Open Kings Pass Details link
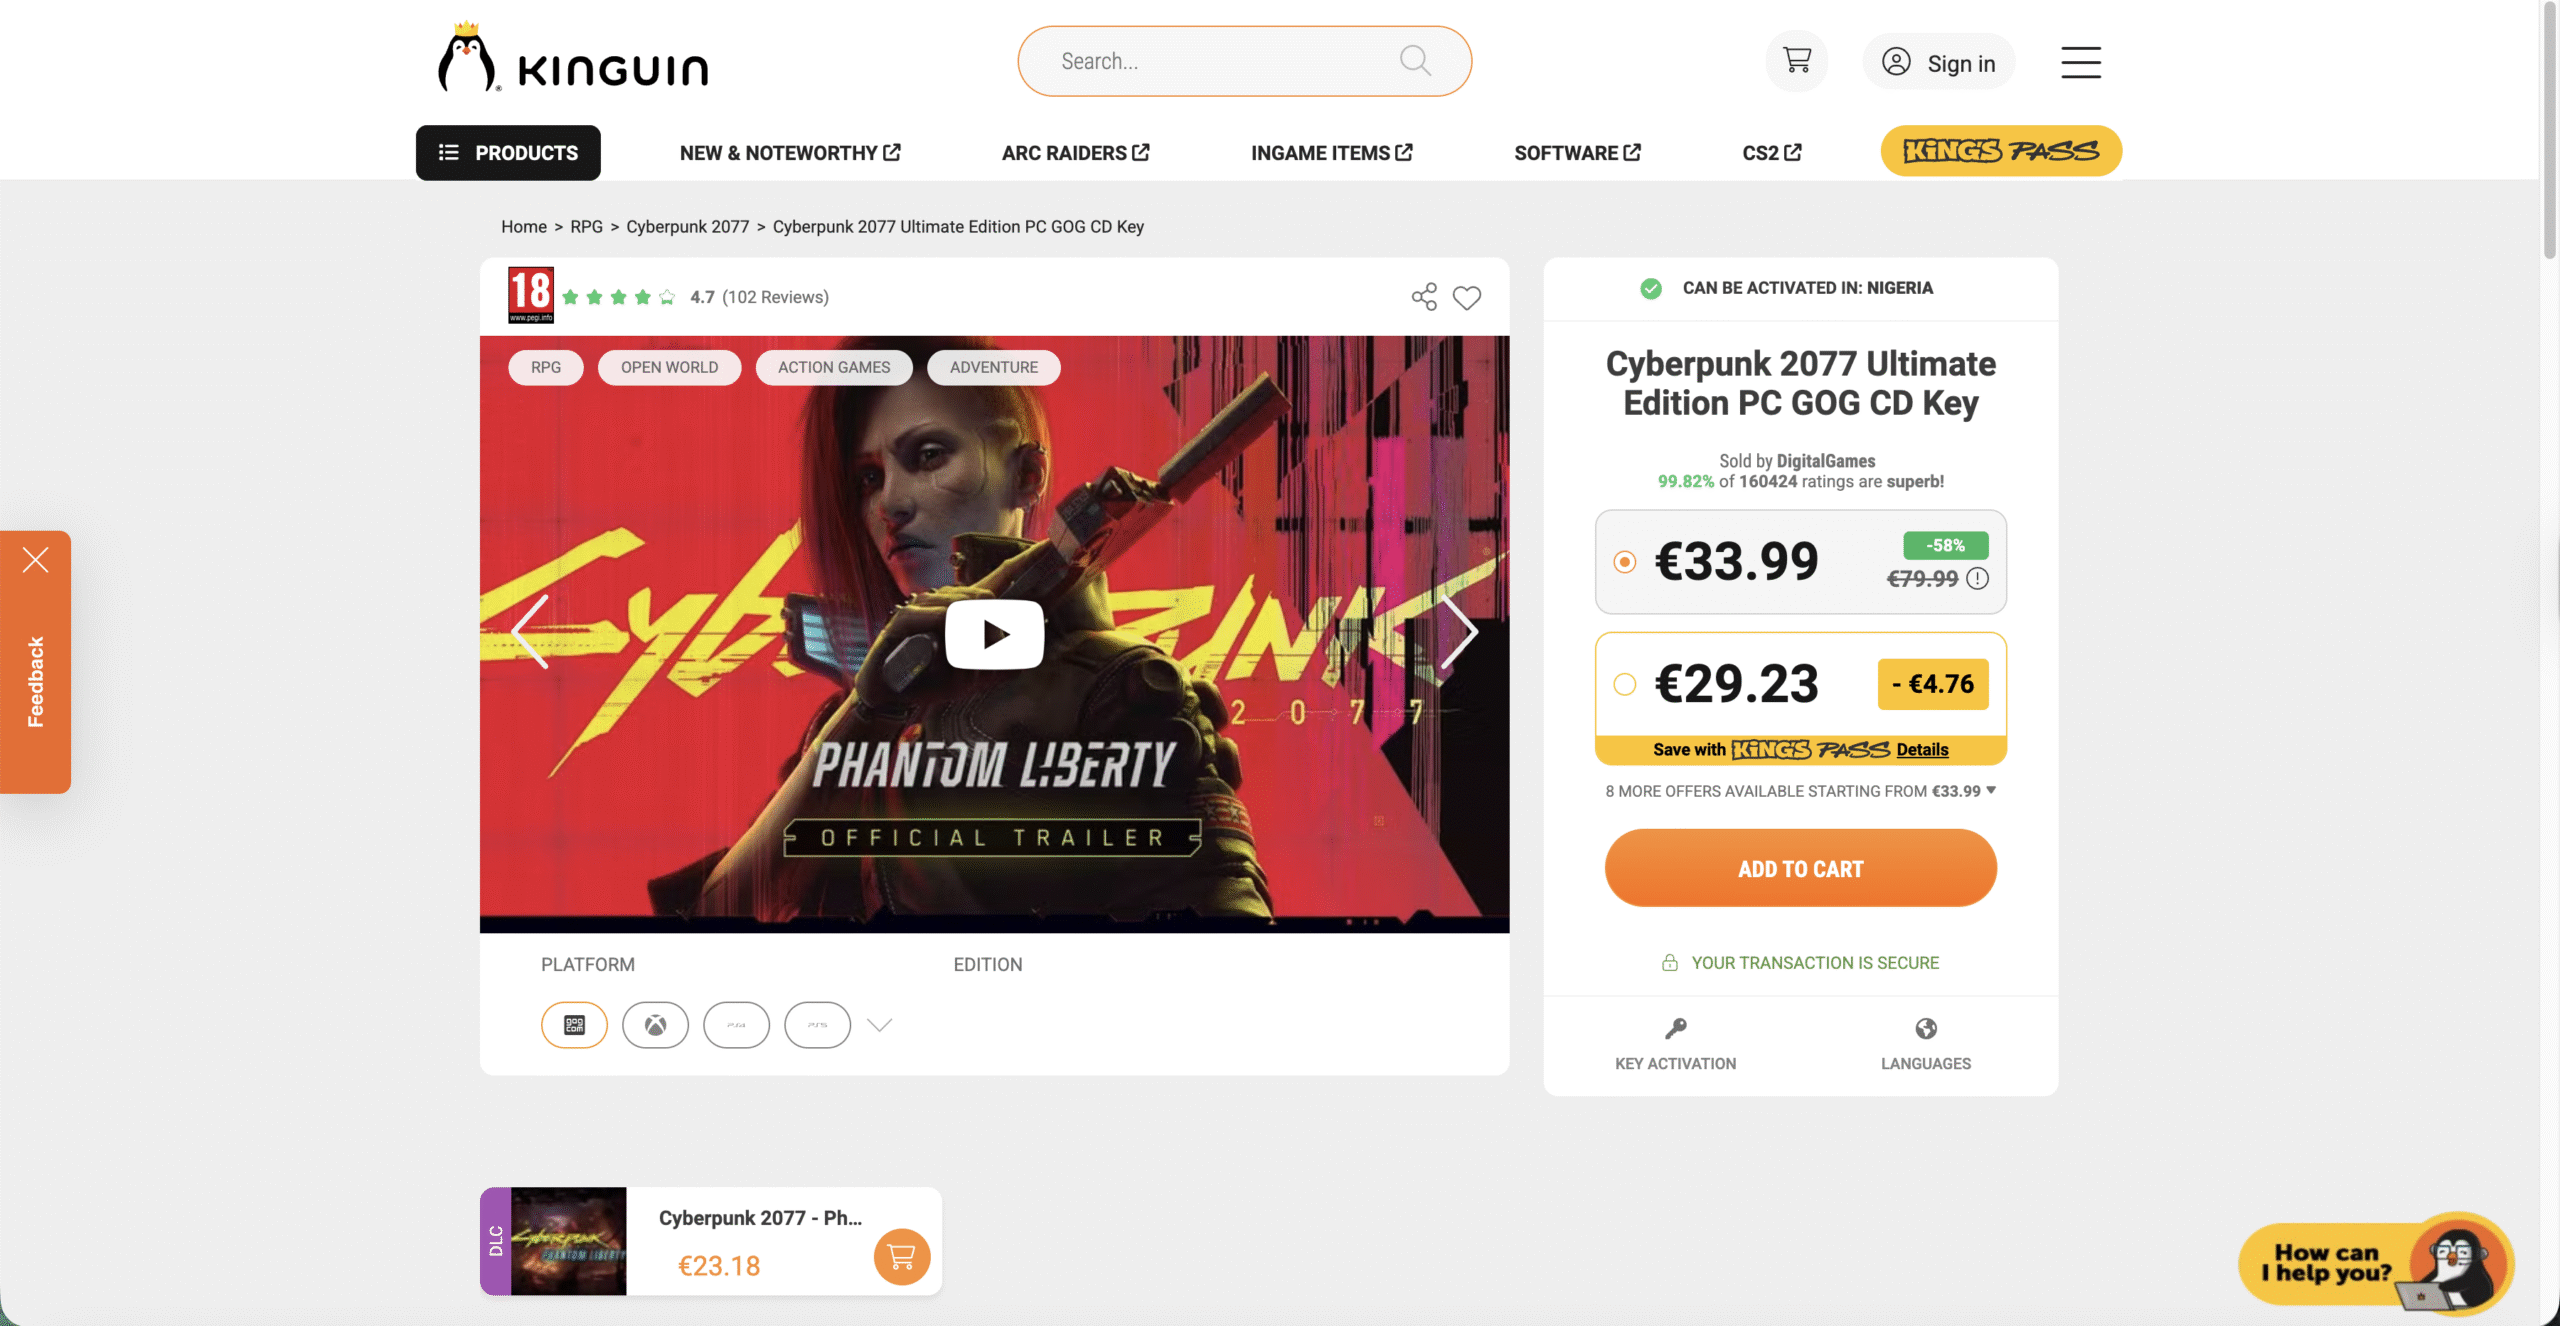The width and height of the screenshot is (2560, 1326). (1922, 750)
